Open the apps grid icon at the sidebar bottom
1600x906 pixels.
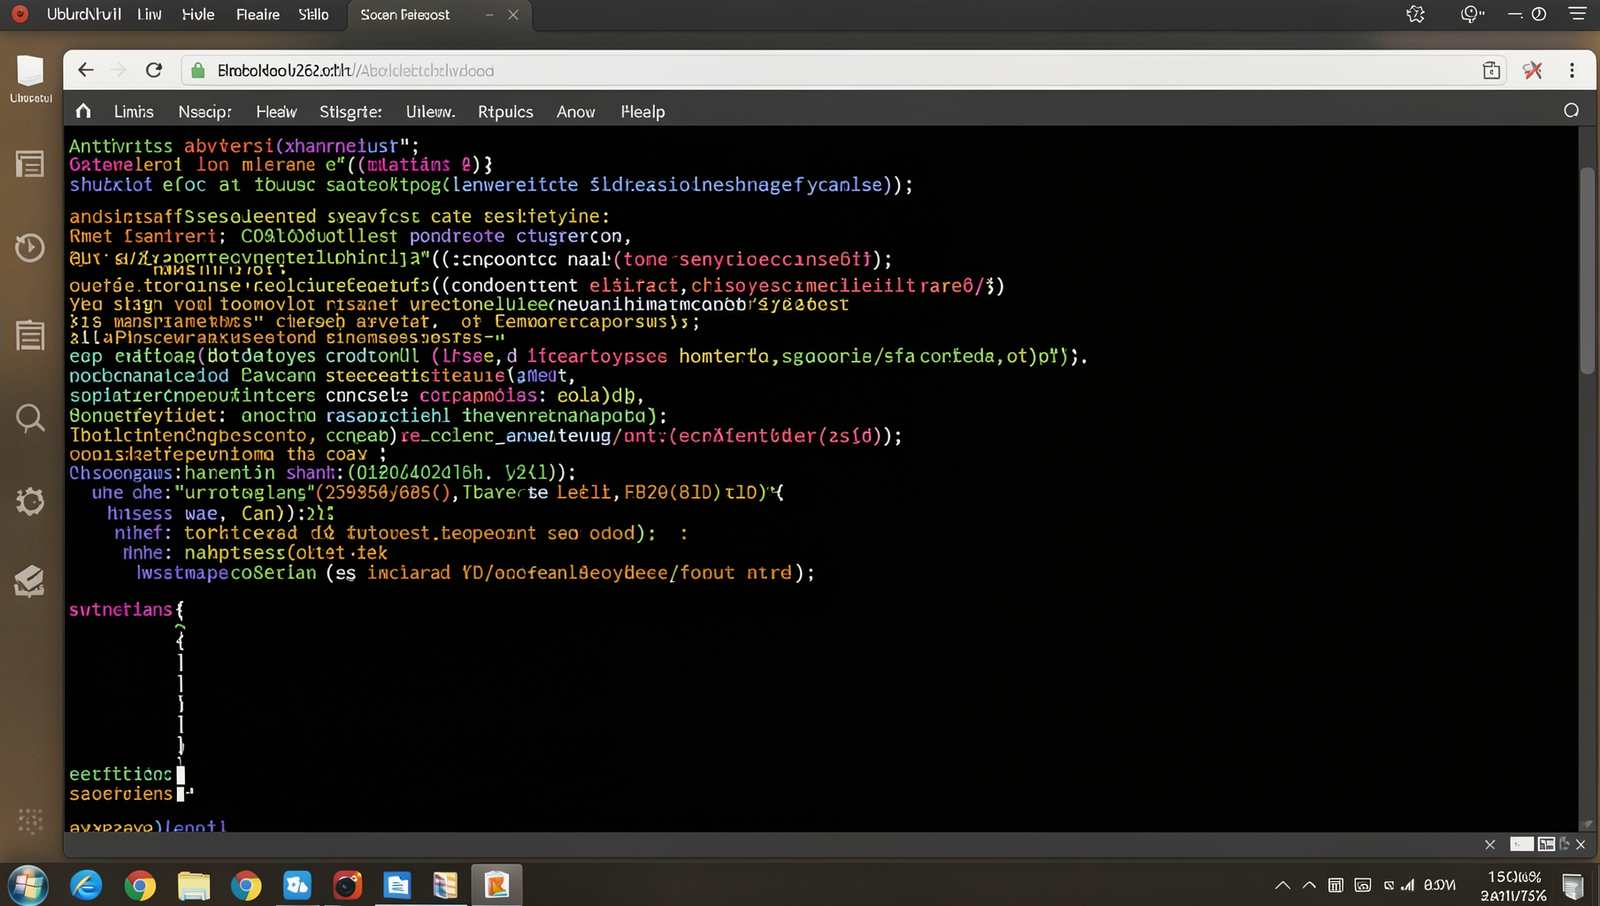click(30, 821)
